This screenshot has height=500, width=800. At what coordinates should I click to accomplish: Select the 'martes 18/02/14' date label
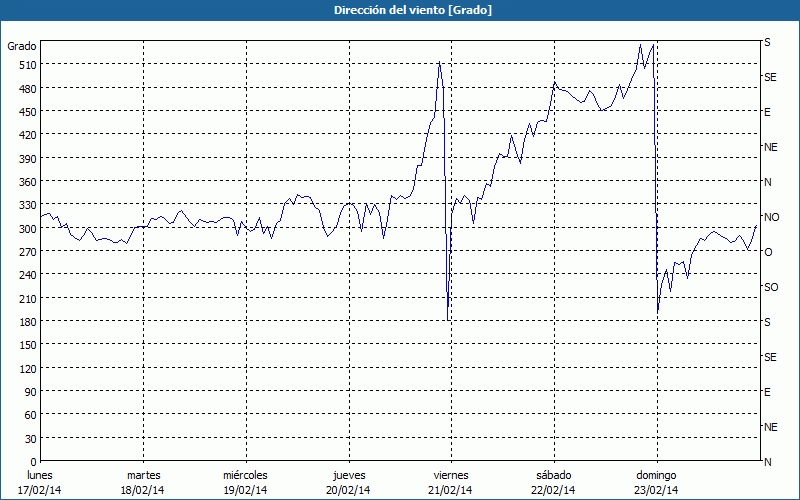[x=143, y=482]
